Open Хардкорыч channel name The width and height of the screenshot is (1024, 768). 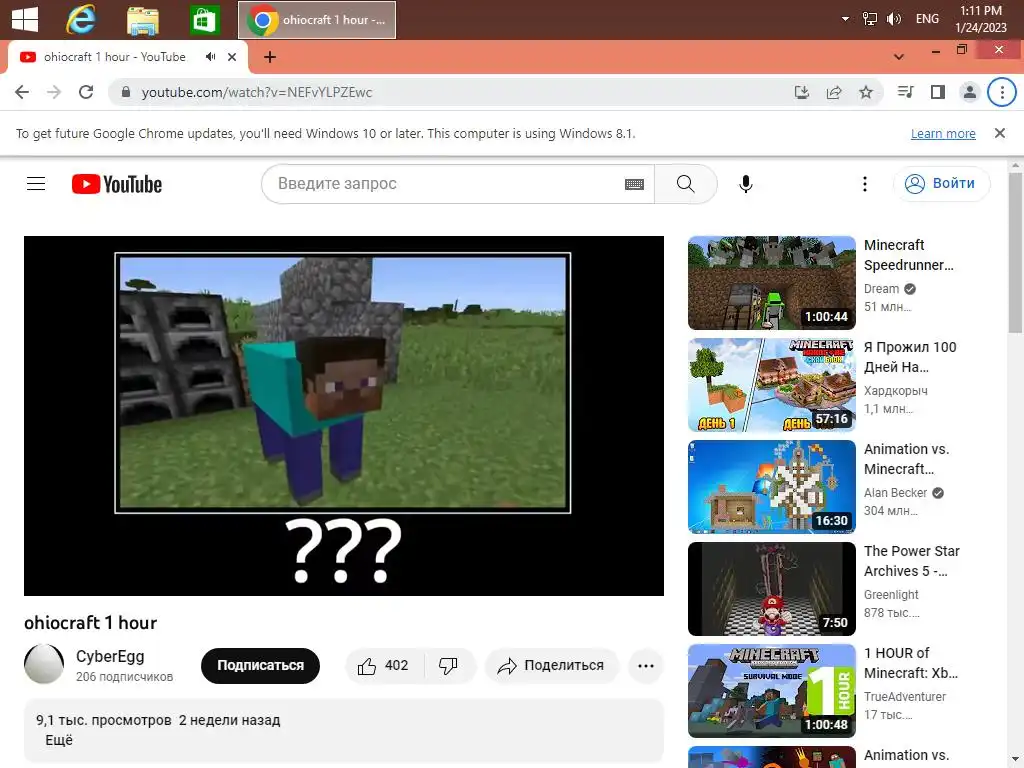pyautogui.click(x=895, y=391)
